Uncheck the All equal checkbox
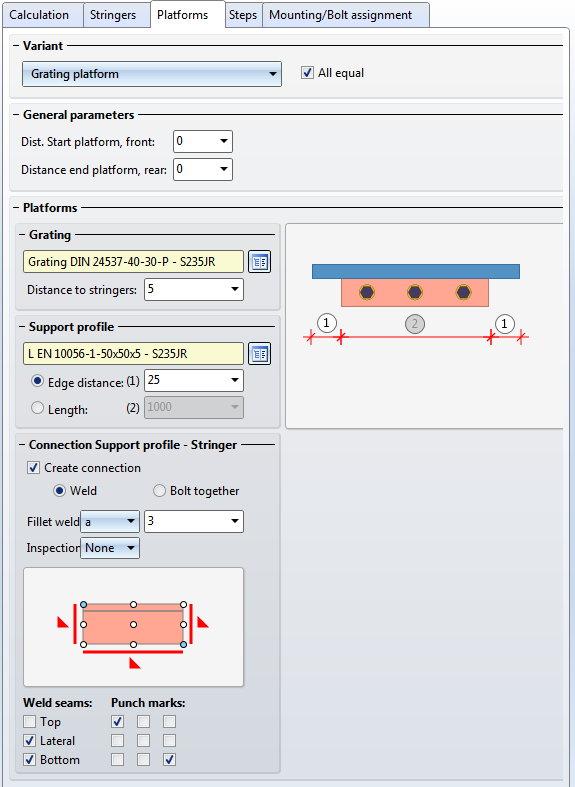 pyautogui.click(x=307, y=73)
